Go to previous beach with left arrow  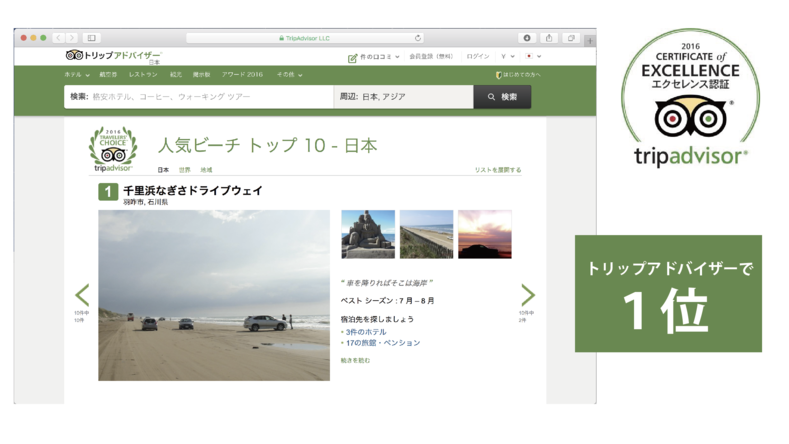(82, 295)
